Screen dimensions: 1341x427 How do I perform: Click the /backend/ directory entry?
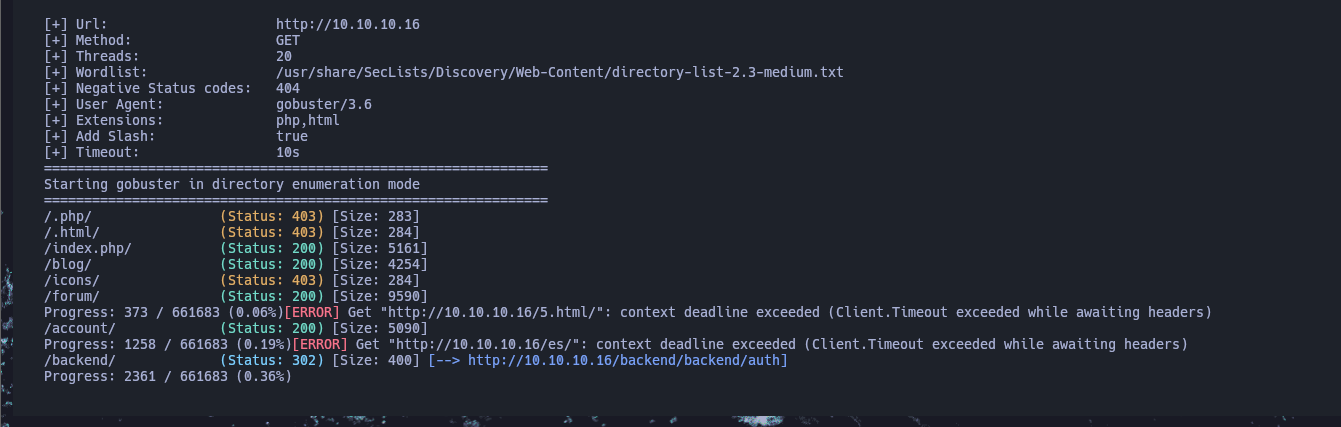pyautogui.click(x=80, y=360)
